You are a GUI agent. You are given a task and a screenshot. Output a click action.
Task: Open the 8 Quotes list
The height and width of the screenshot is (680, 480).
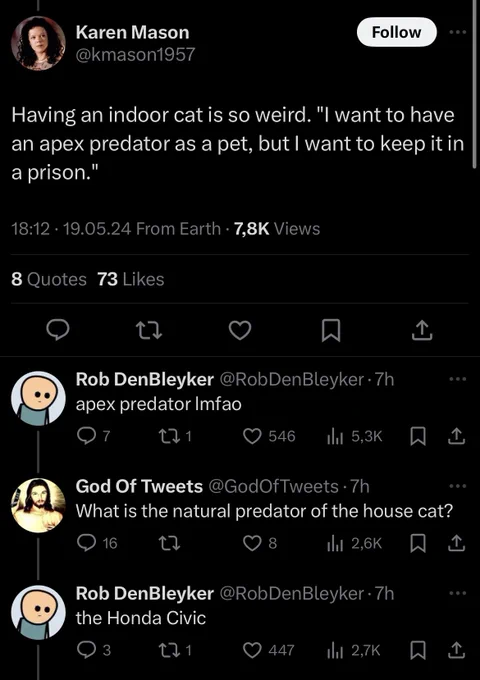(x=49, y=279)
